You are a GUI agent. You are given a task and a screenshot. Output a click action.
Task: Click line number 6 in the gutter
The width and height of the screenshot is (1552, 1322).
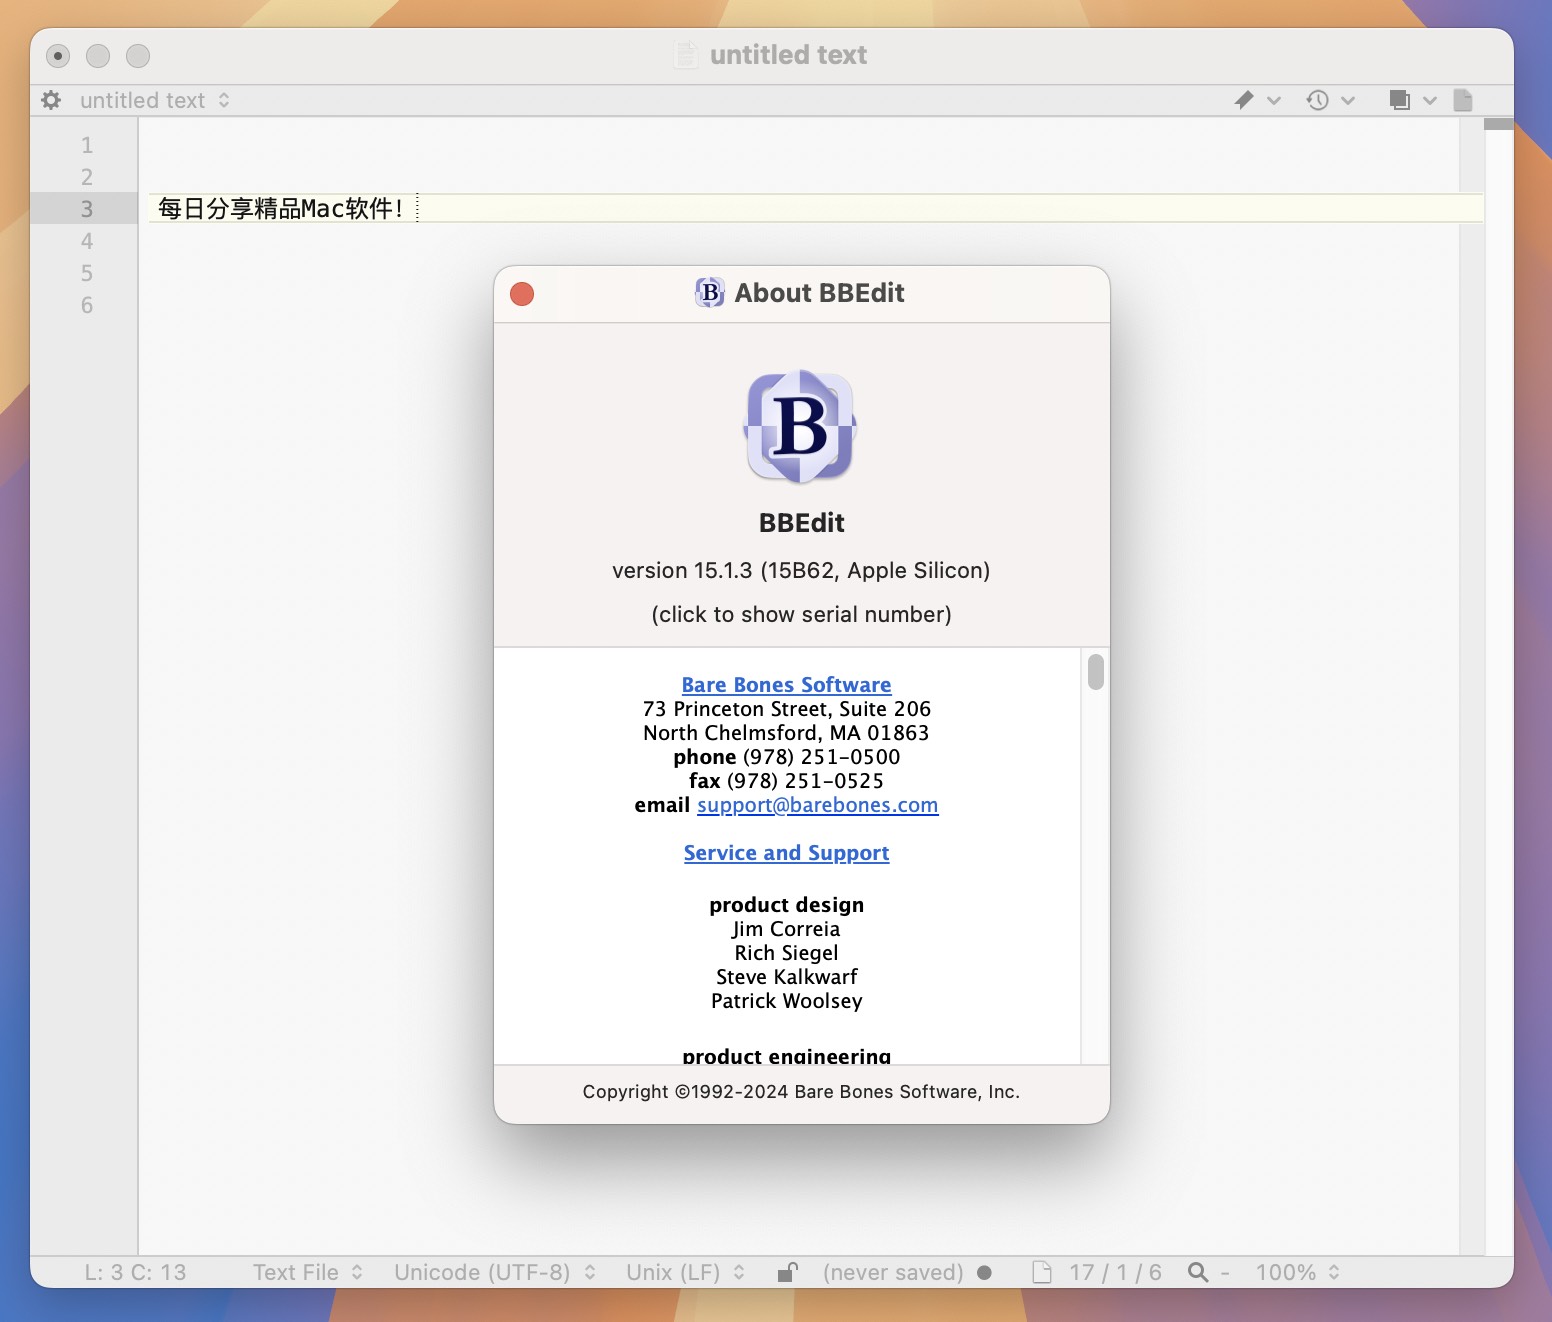(x=87, y=305)
